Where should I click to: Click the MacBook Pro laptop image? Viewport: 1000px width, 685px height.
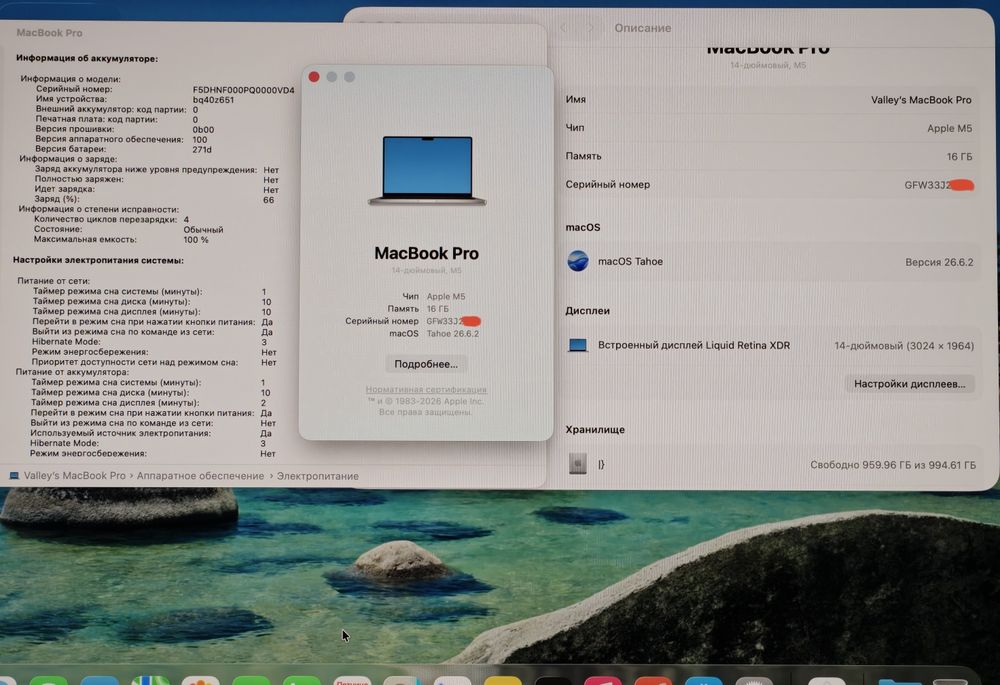427,170
